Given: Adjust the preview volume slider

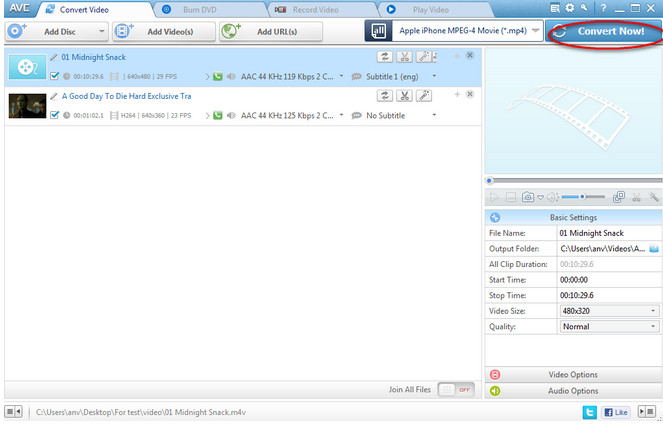Looking at the screenshot, I should [x=582, y=197].
